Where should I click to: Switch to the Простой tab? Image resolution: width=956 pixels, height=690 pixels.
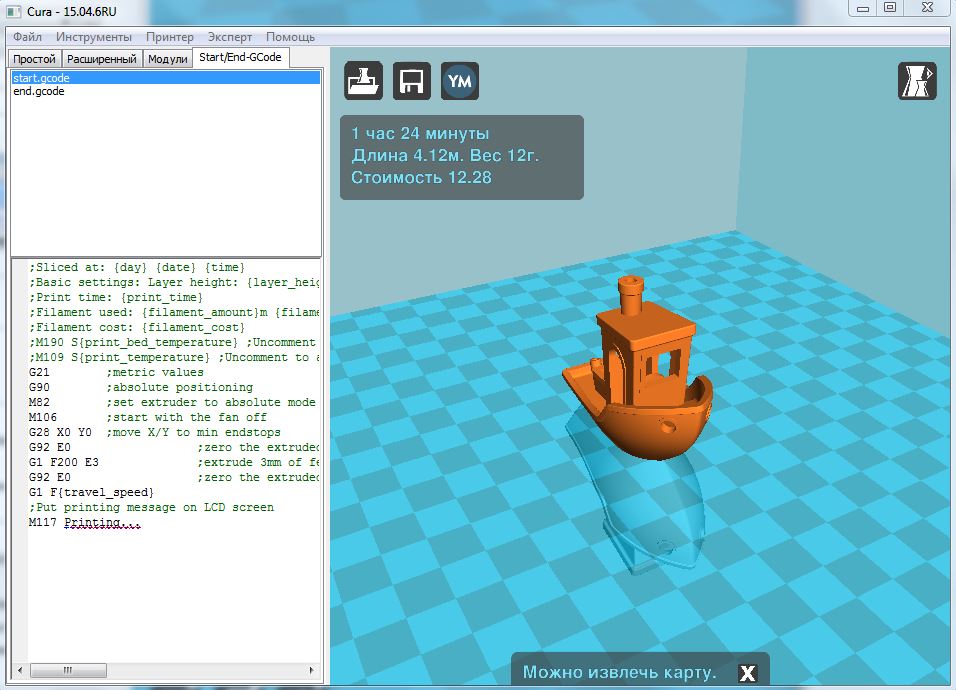pos(34,59)
